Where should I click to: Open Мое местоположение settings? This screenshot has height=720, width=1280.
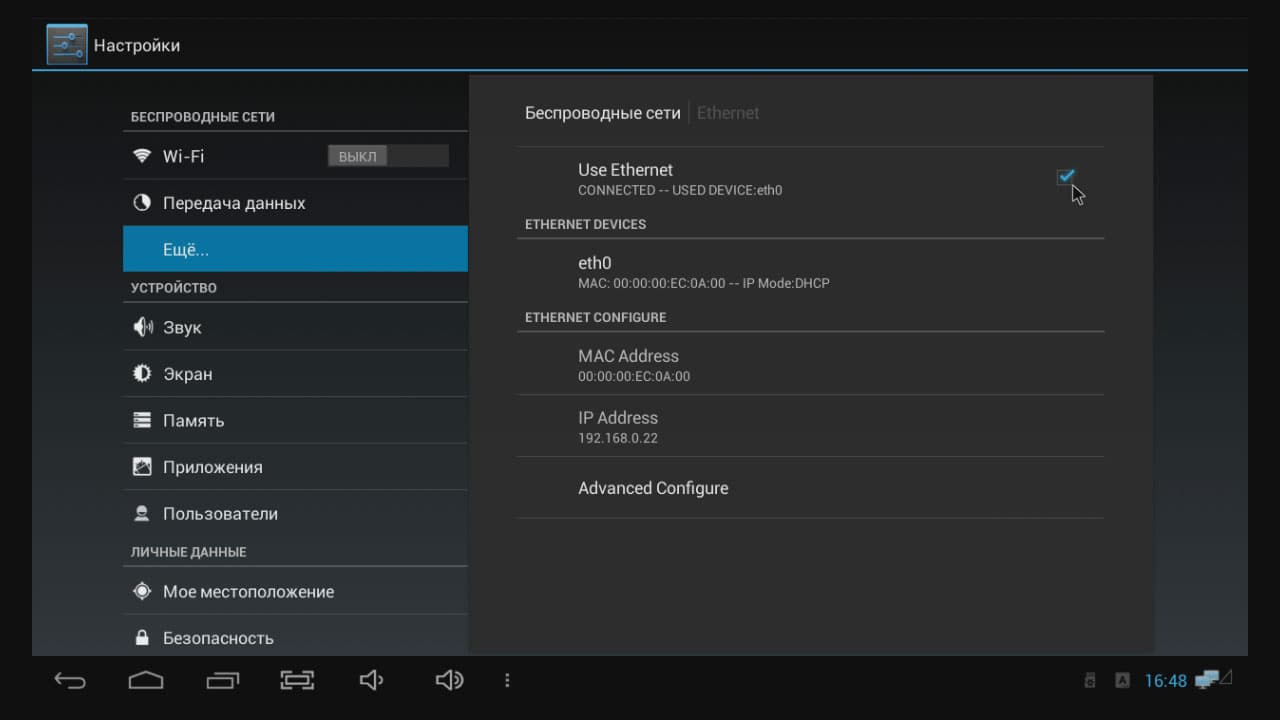coord(295,591)
